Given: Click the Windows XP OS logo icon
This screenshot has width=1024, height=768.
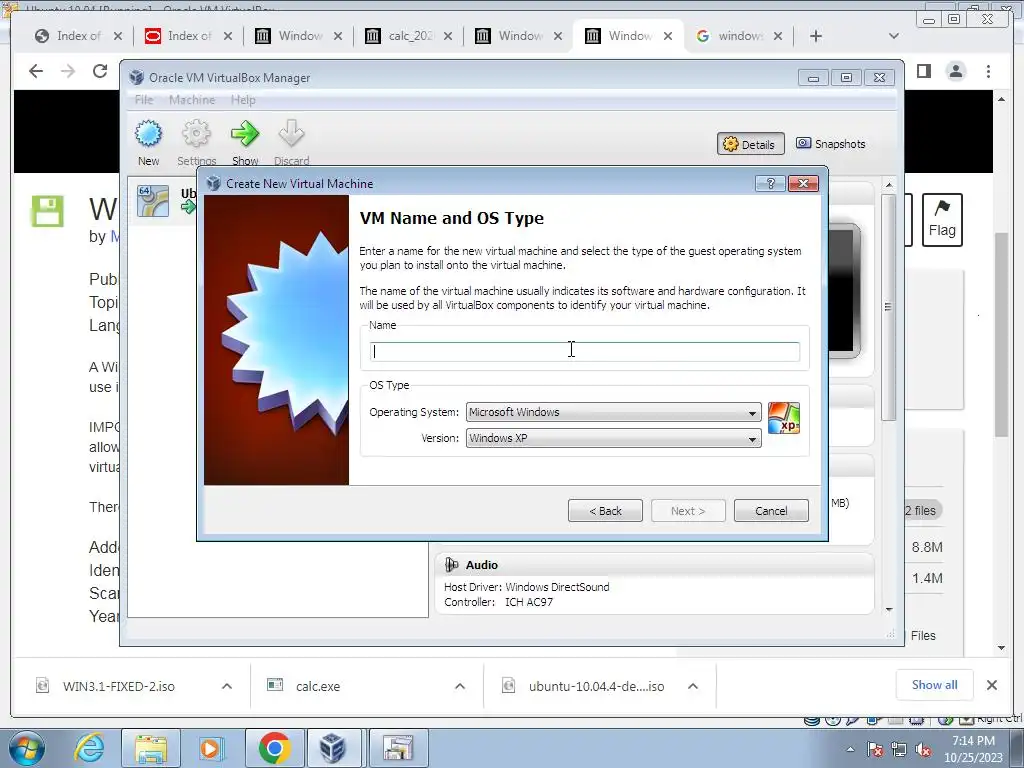Looking at the screenshot, I should point(784,419).
